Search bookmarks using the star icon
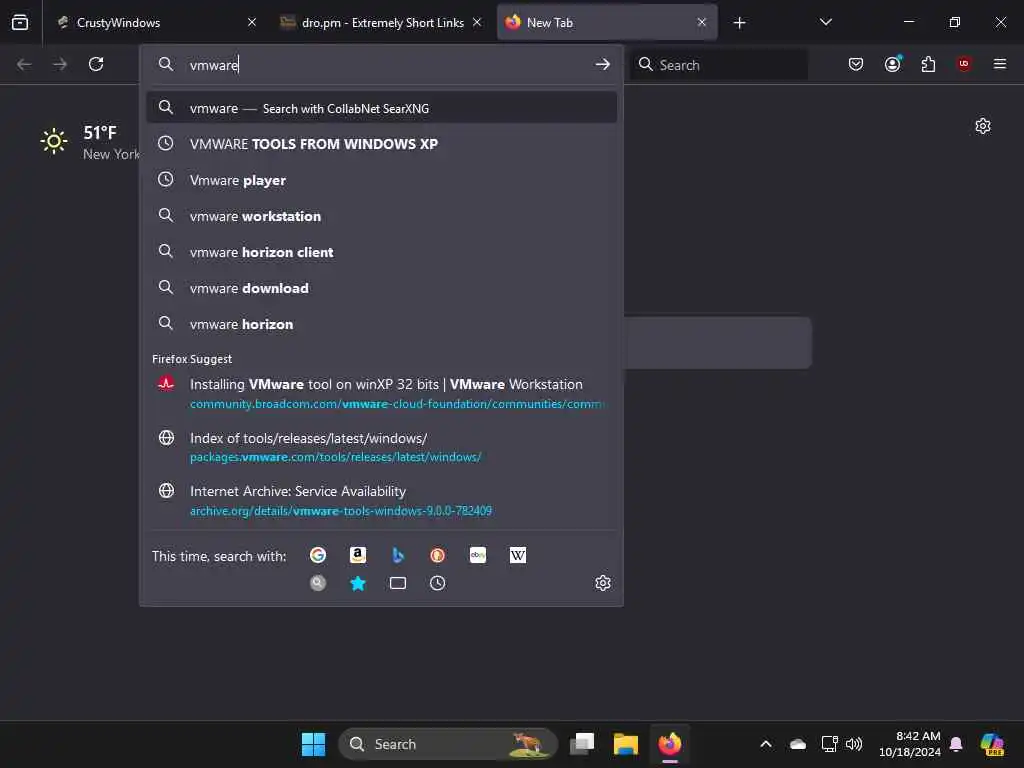1024x768 pixels. pyautogui.click(x=358, y=583)
